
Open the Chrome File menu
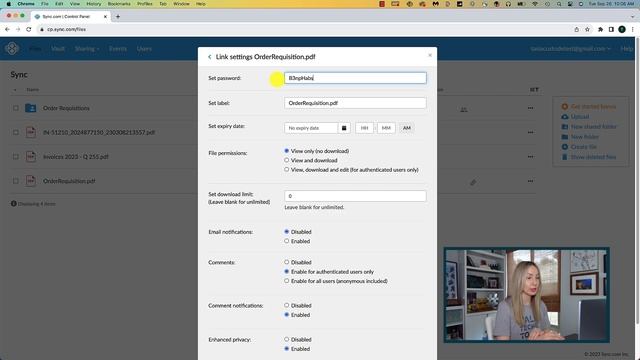point(44,4)
